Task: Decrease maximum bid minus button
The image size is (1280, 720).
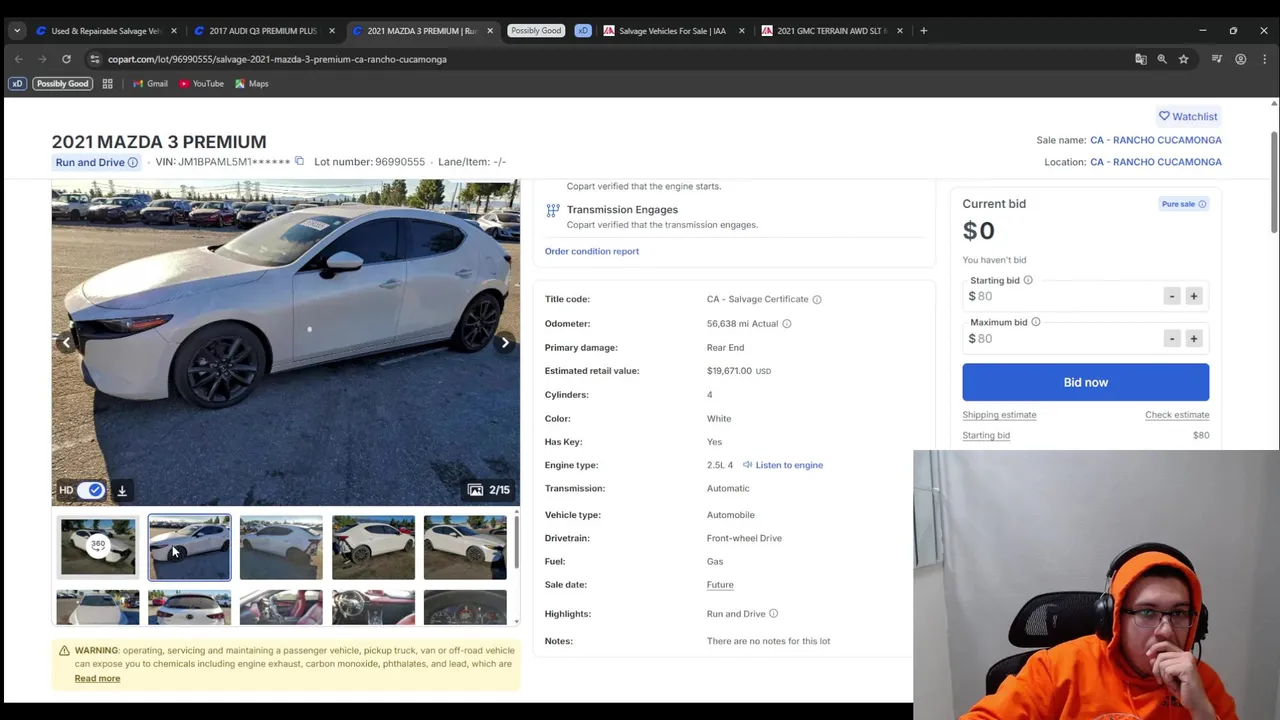Action: pyautogui.click(x=1172, y=339)
